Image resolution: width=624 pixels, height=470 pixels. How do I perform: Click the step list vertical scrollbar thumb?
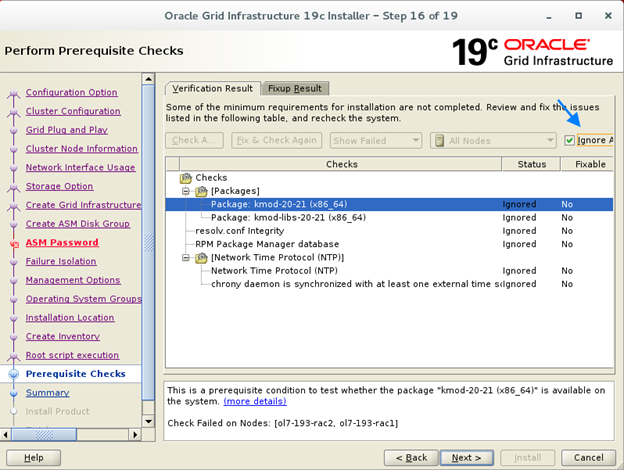pyautogui.click(x=148, y=243)
